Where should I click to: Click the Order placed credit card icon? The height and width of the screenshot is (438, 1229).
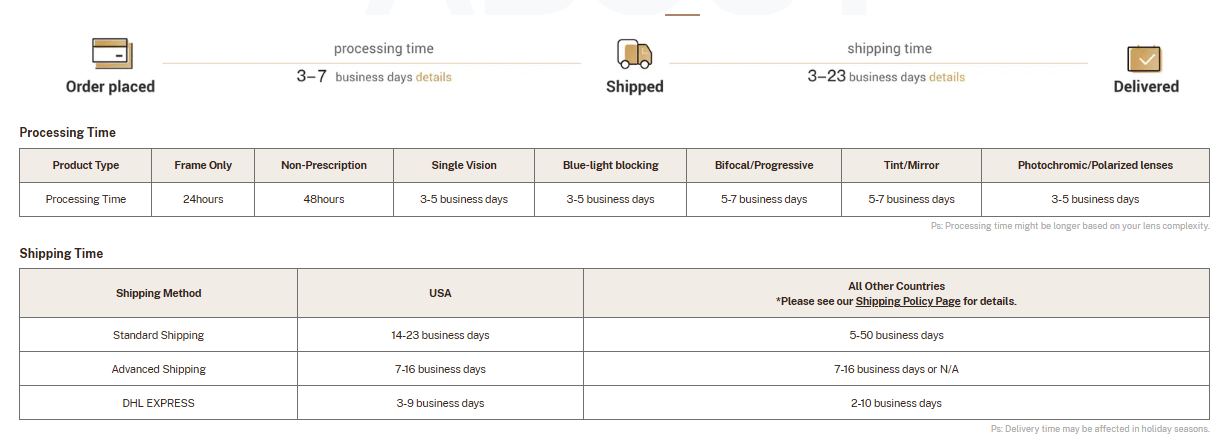click(x=111, y=53)
